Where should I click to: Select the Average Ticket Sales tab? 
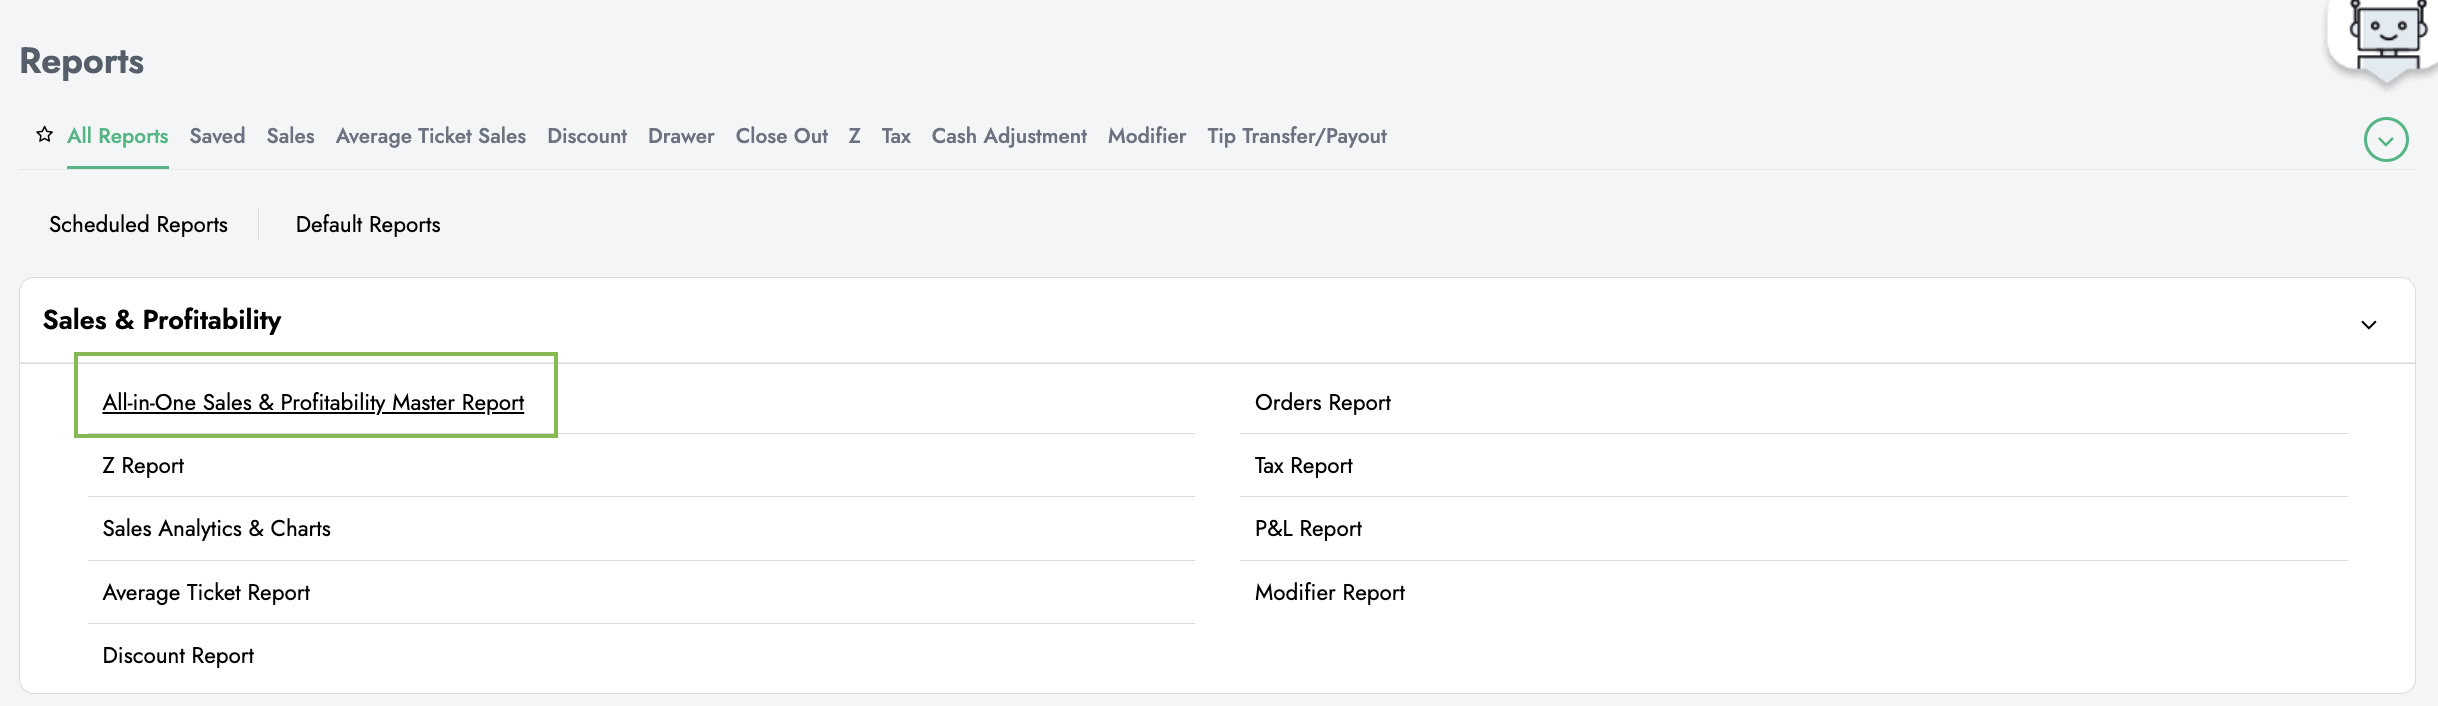430,136
